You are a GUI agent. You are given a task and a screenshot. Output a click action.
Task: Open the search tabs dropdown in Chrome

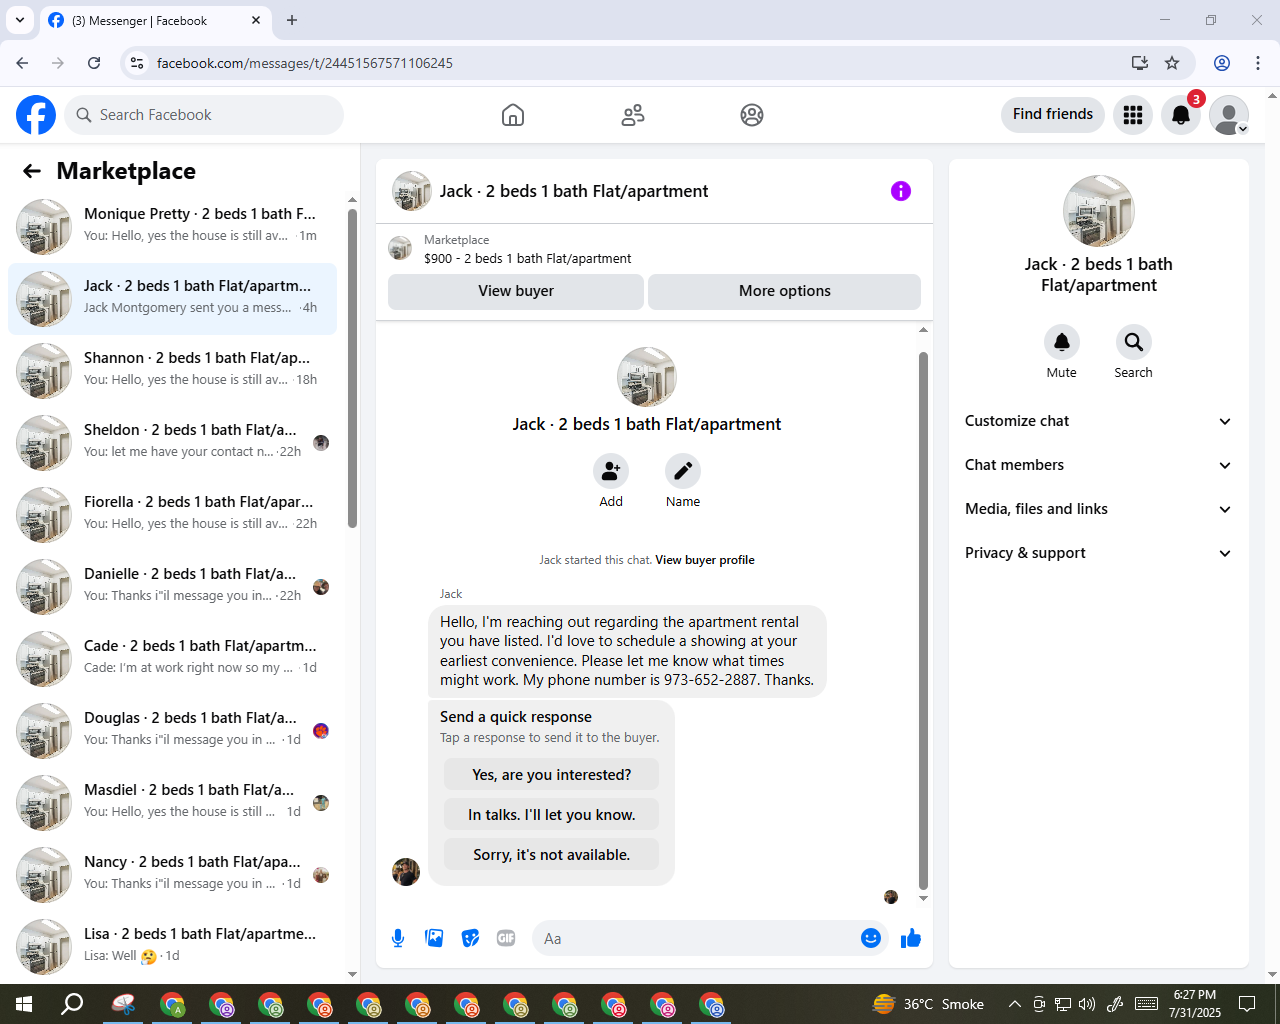tap(20, 20)
